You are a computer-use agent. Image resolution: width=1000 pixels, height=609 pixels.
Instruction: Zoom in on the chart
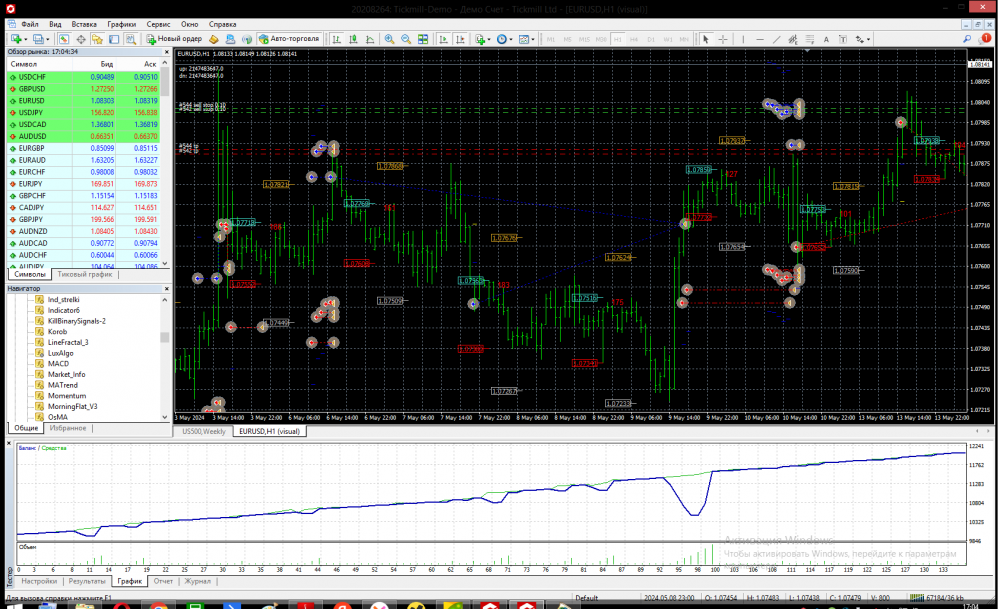coord(389,39)
